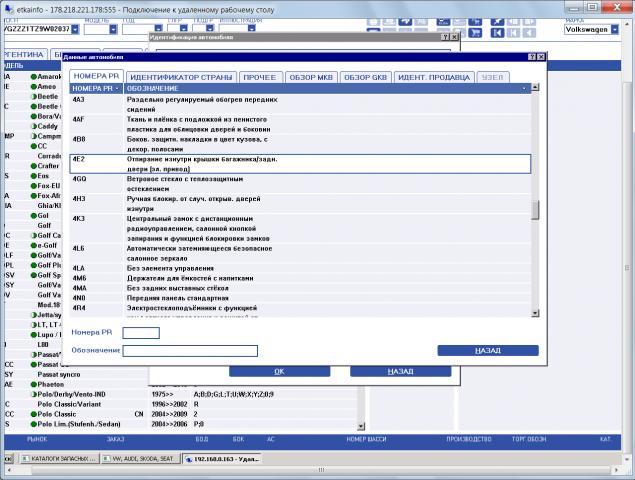Click НАЗАД in the identification dialog

point(400,371)
